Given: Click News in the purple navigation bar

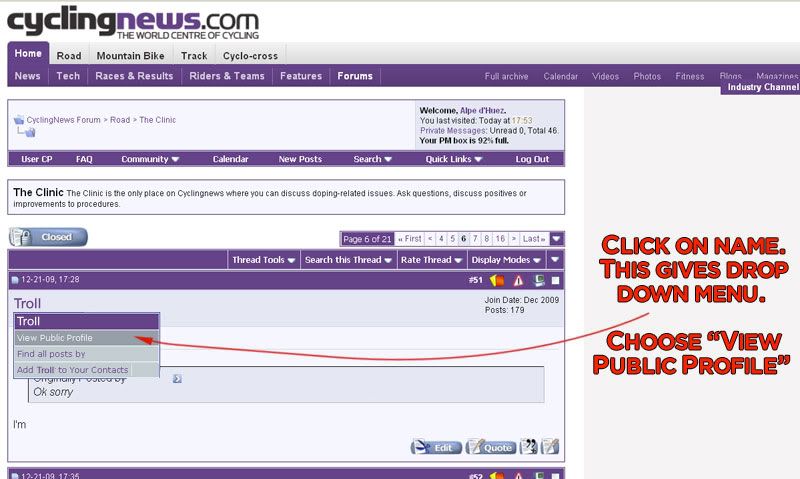Looking at the screenshot, I should click(28, 75).
